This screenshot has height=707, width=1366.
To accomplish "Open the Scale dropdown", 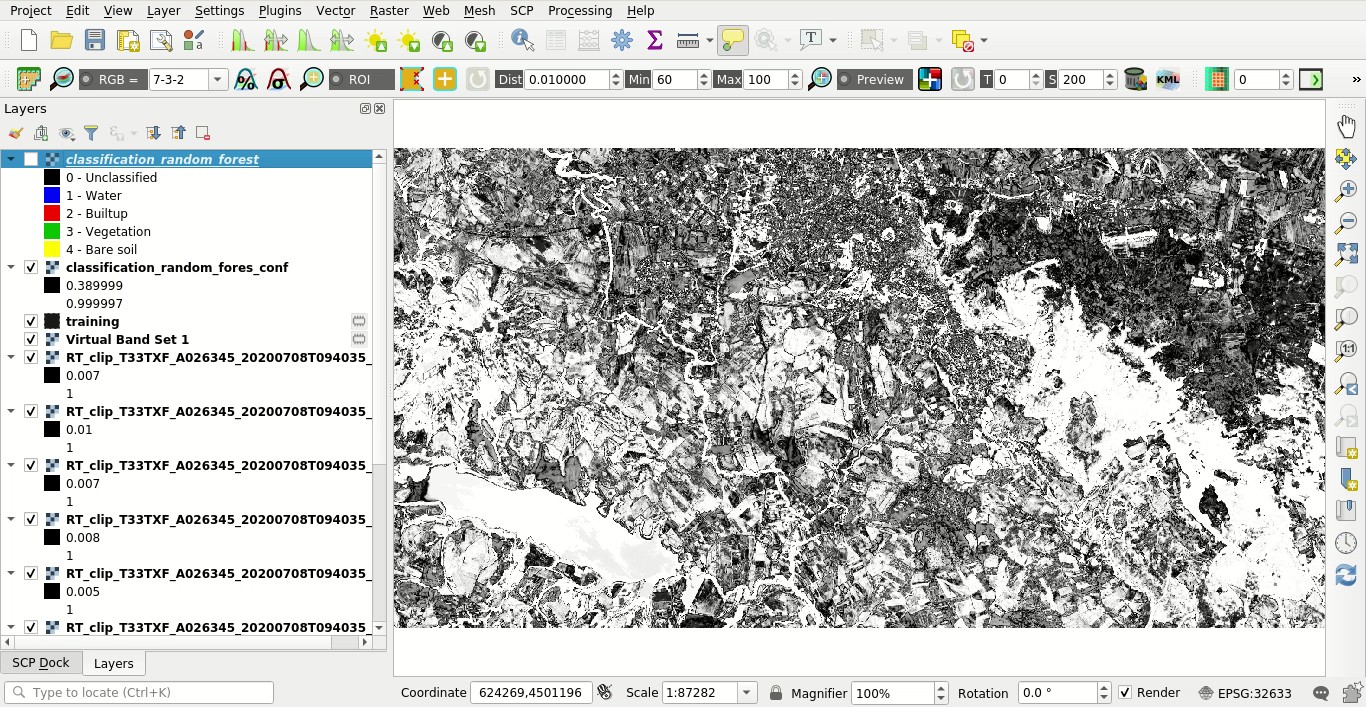I will click(745, 692).
